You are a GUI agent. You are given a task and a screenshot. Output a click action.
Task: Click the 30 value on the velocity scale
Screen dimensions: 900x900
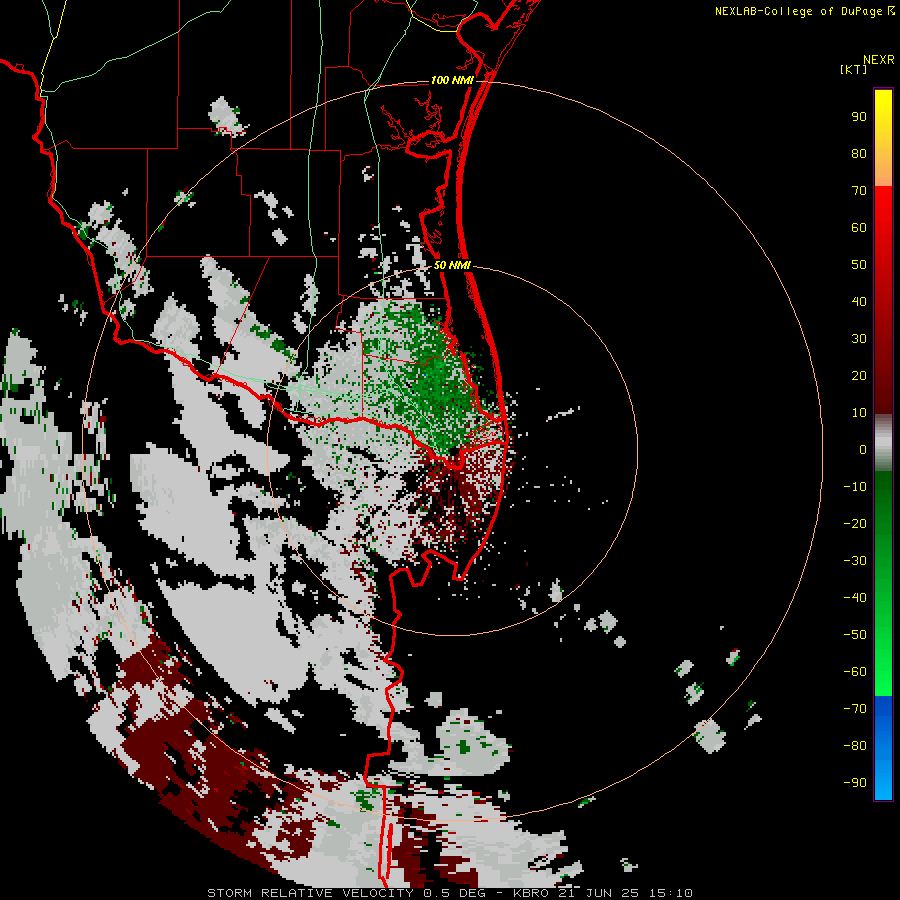(859, 339)
